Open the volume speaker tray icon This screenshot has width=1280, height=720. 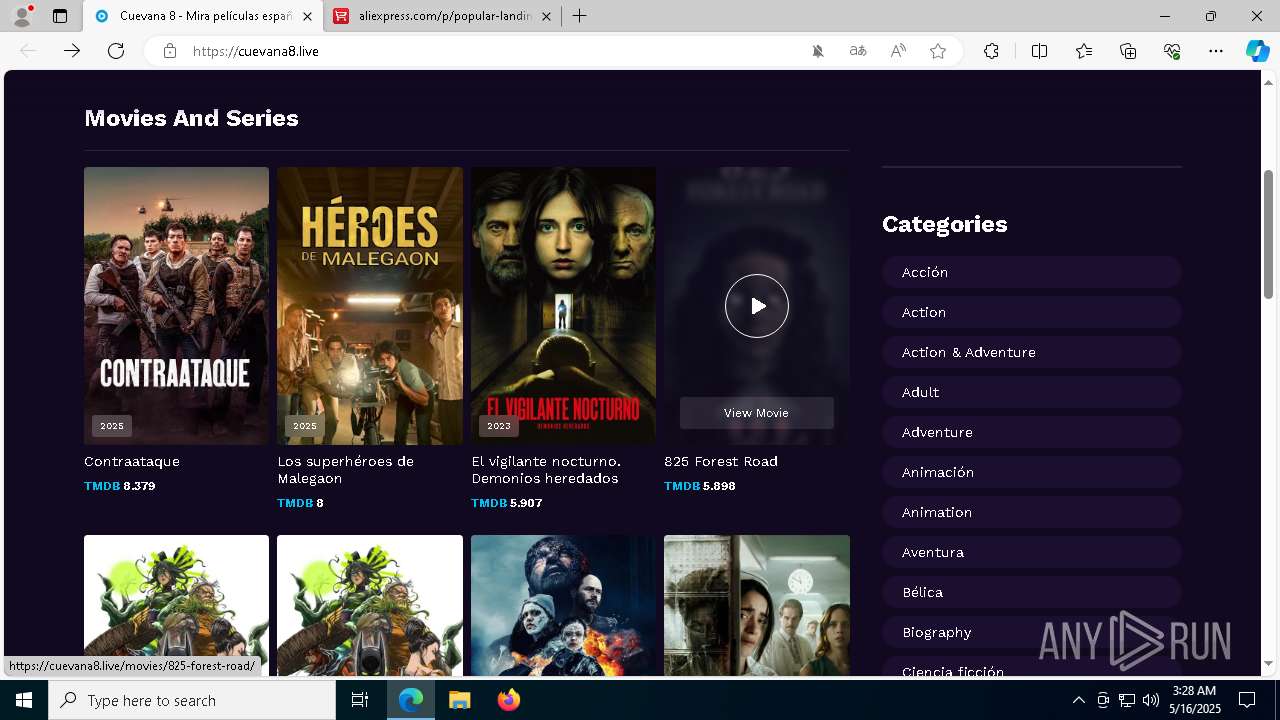point(1150,700)
